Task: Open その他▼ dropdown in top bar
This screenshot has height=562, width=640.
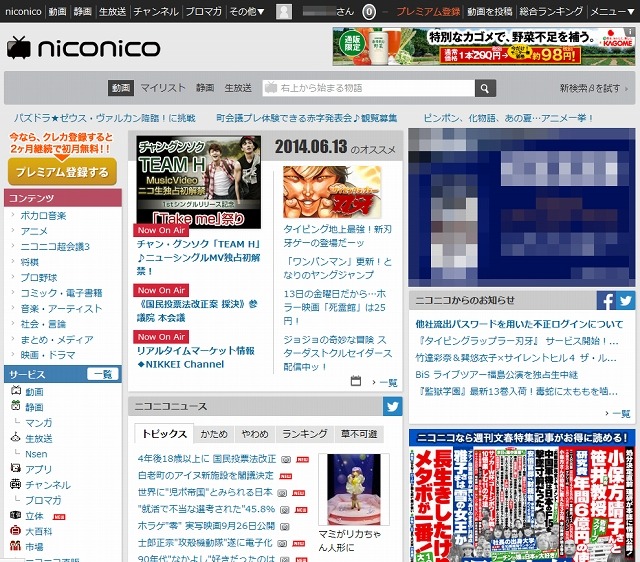Action: click(247, 11)
